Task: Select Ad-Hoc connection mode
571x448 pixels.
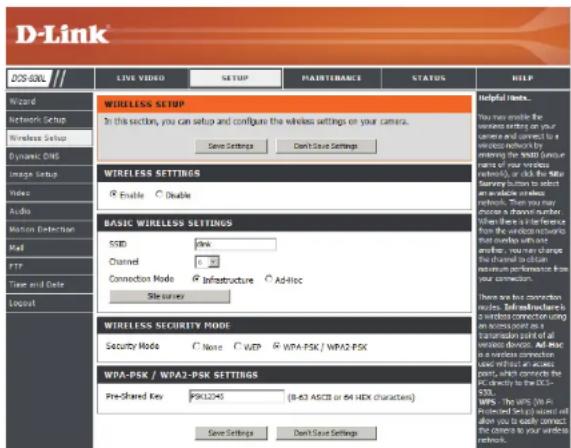Action: (269, 279)
